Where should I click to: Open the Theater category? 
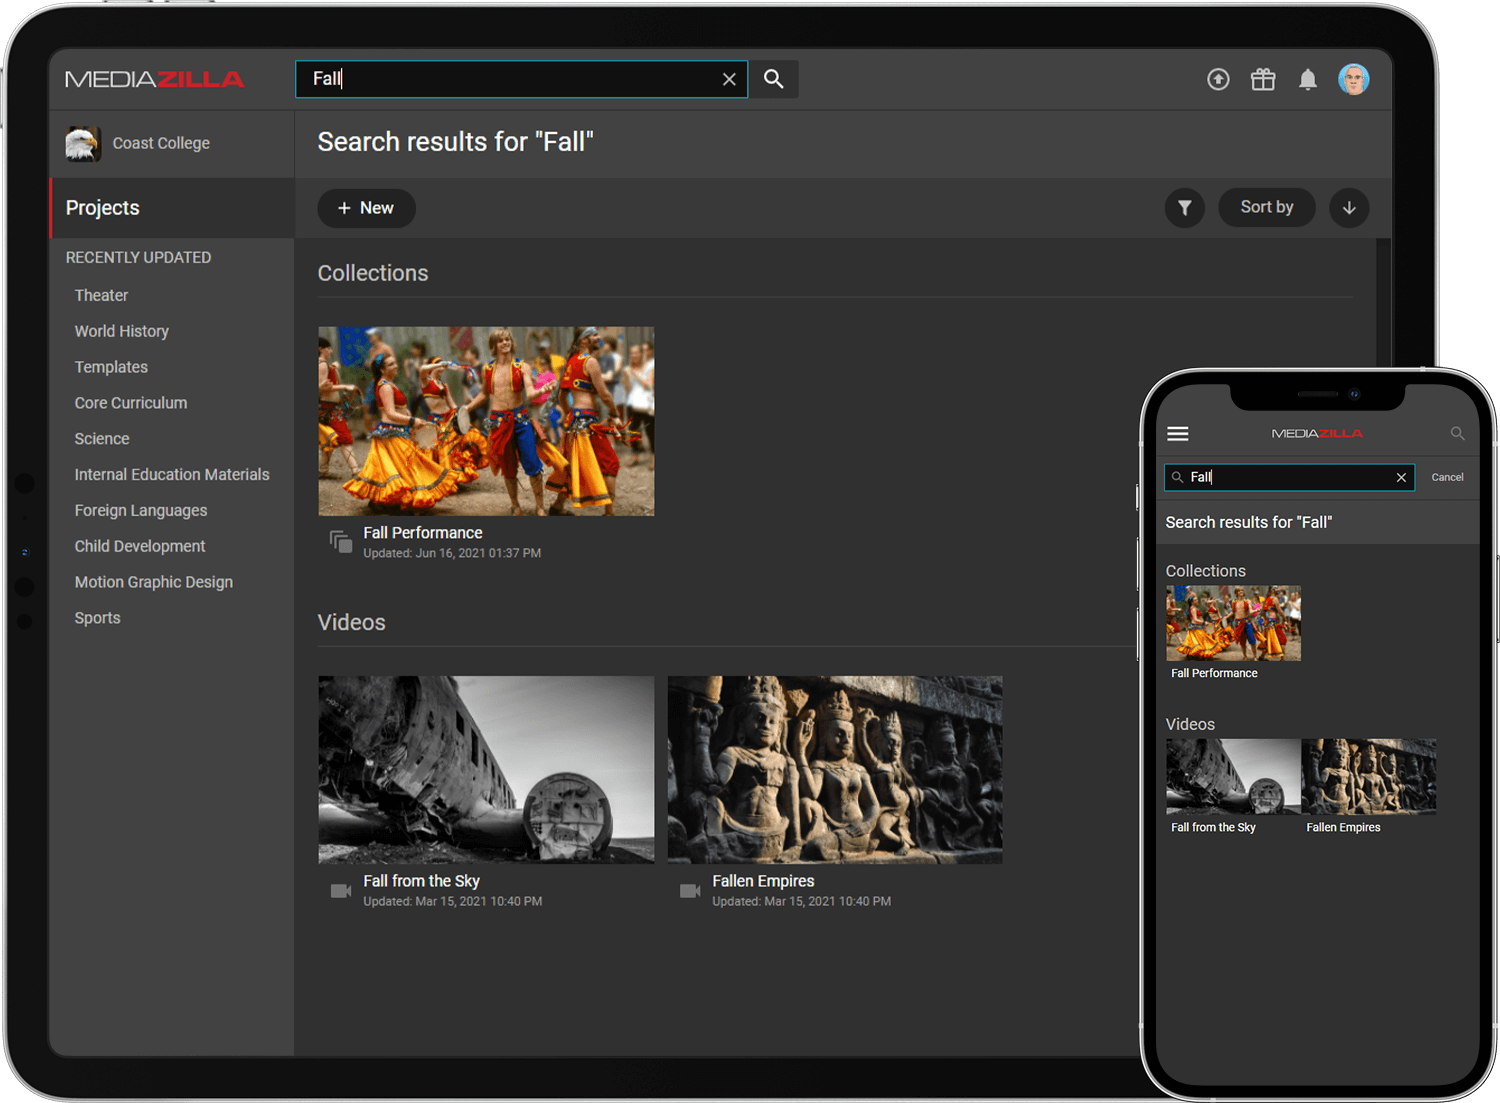[x=101, y=295]
